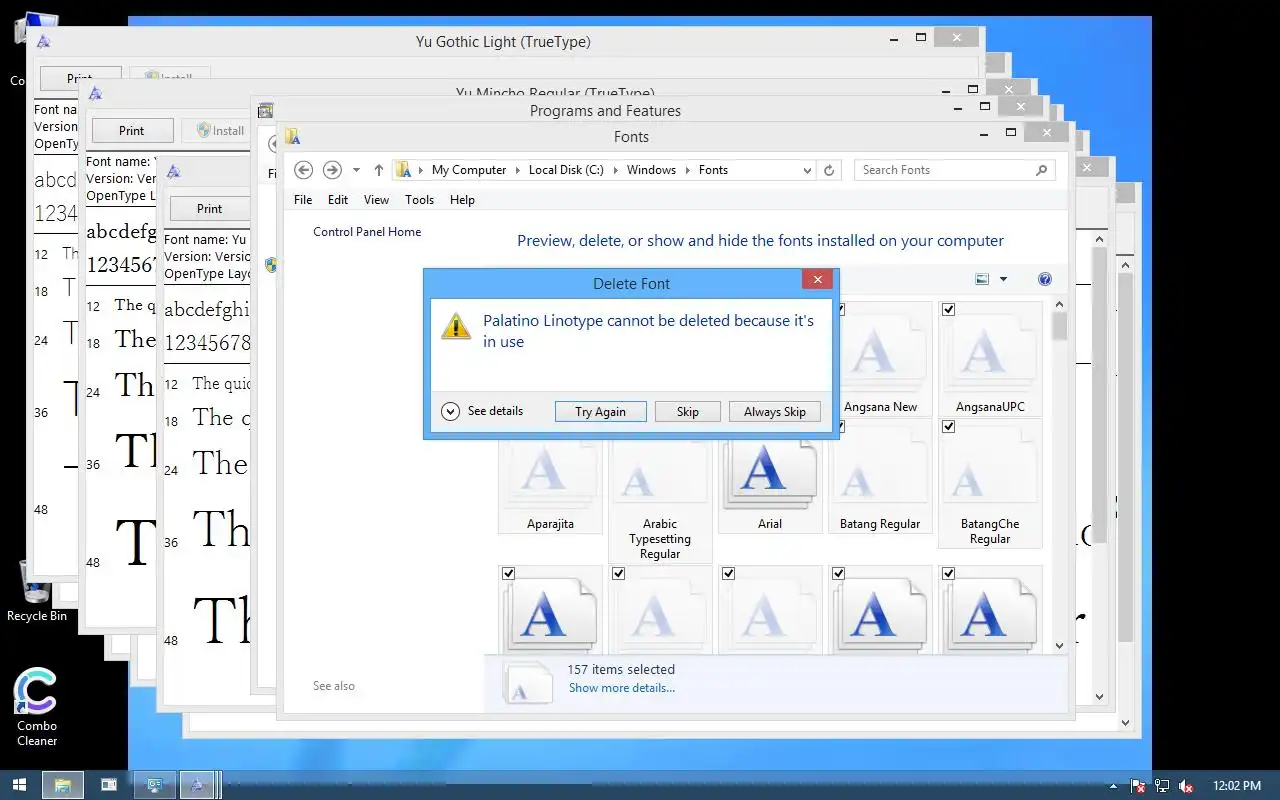Select My Computer in breadcrumb path
The width and height of the screenshot is (1280, 800).
click(469, 170)
